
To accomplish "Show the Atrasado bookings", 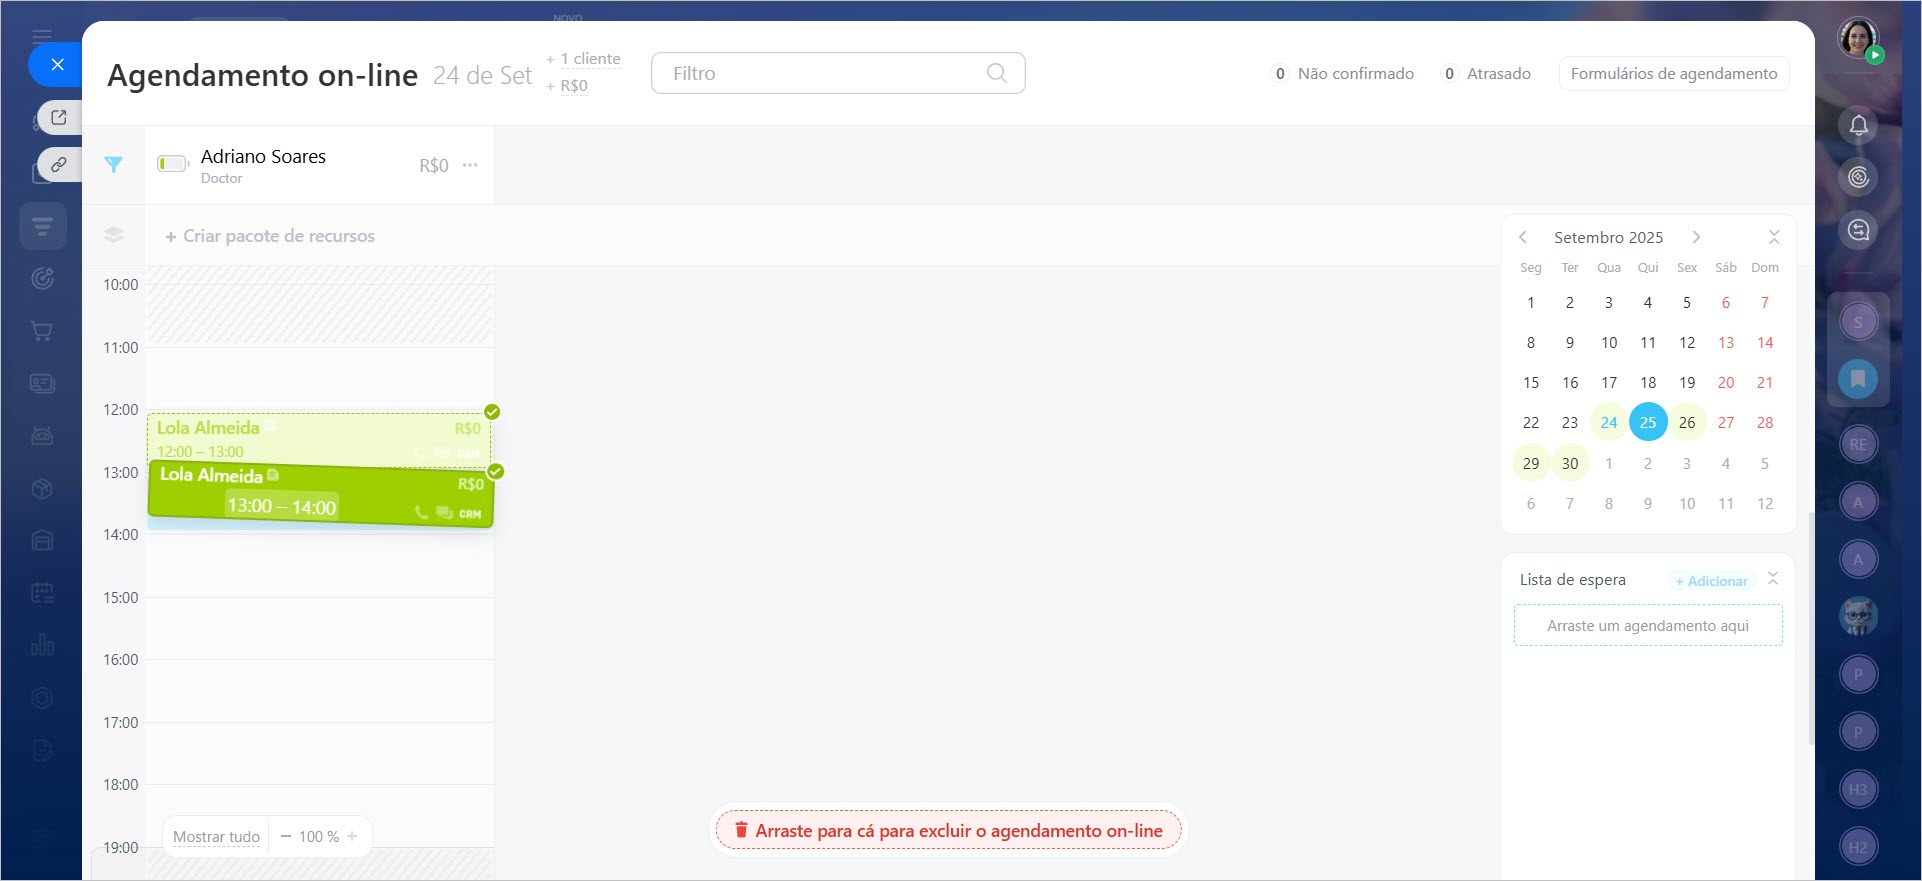I will (1487, 74).
